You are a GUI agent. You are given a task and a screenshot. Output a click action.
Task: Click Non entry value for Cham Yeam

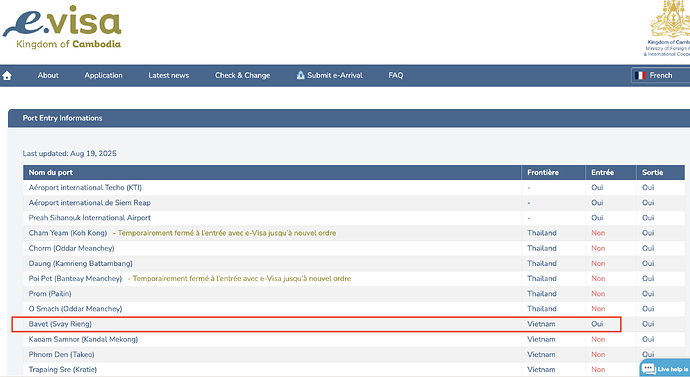598,233
